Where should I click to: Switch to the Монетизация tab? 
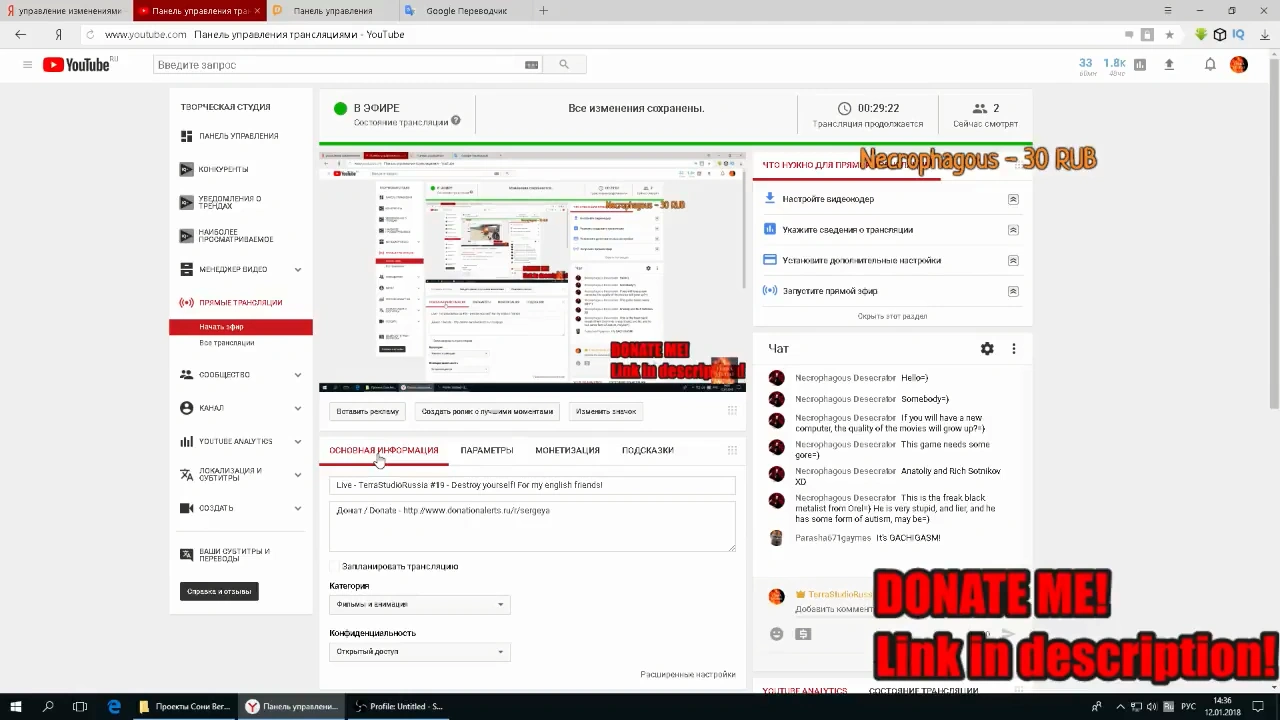pyautogui.click(x=567, y=450)
